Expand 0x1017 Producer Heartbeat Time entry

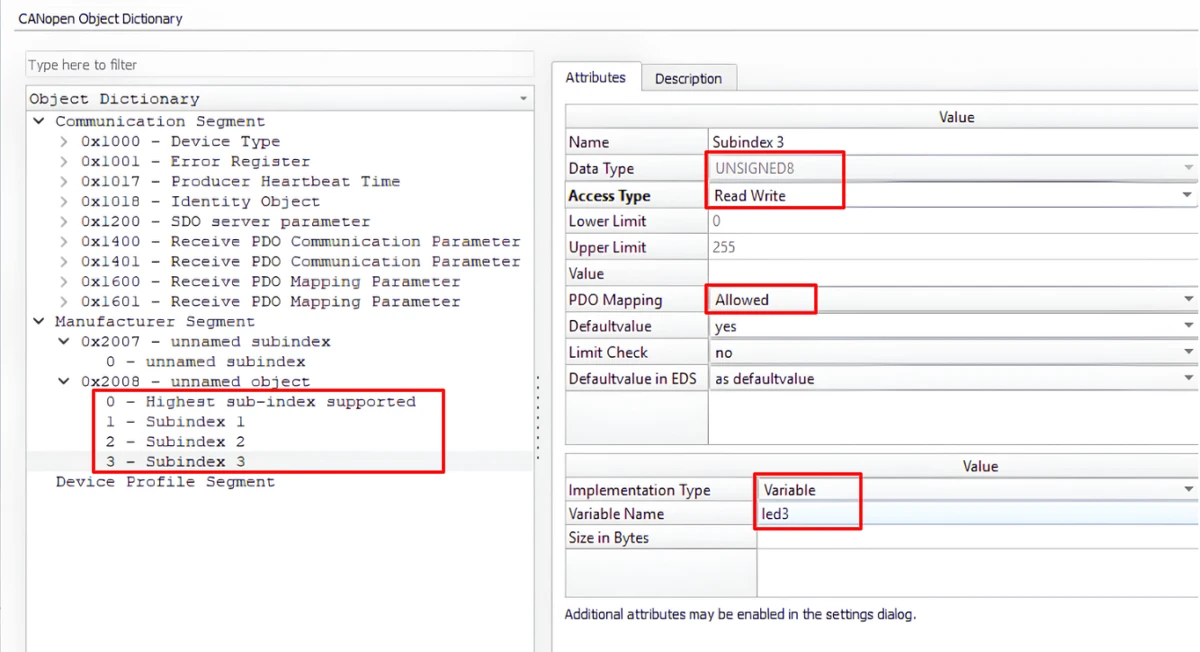pos(64,181)
